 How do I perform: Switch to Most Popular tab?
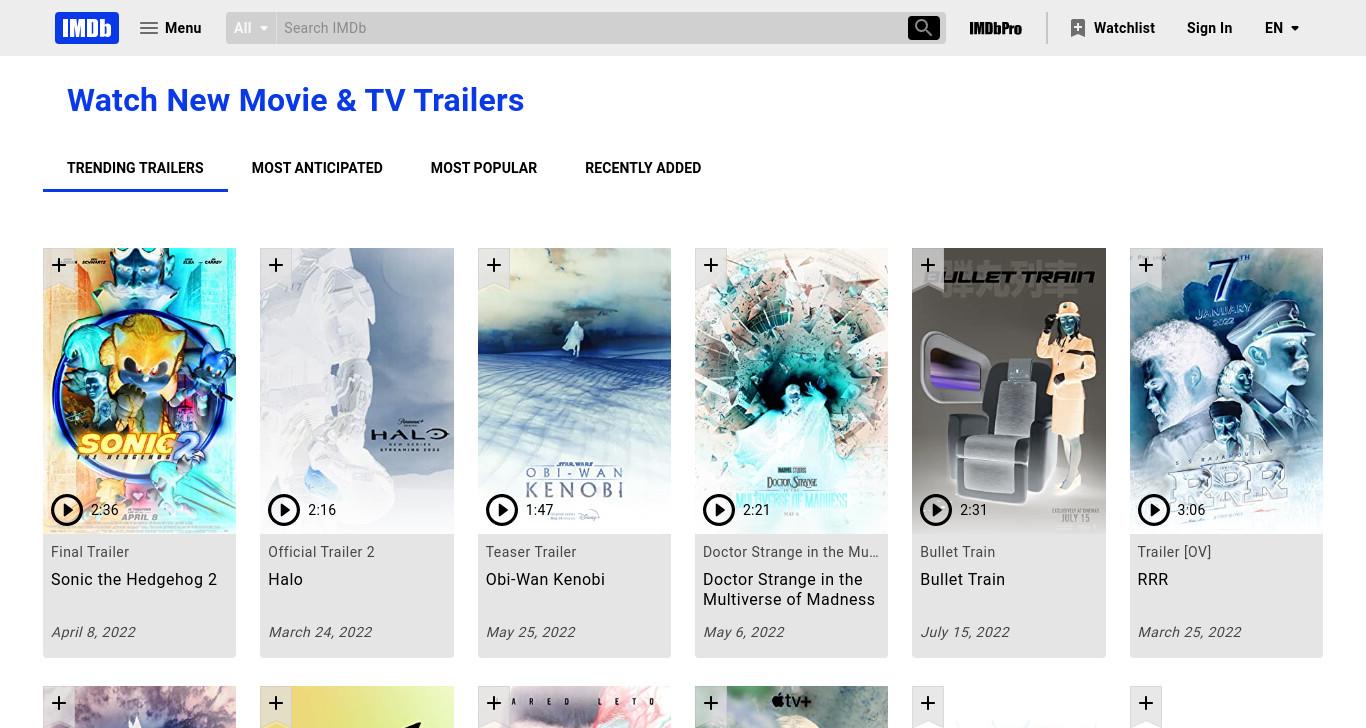coord(484,168)
